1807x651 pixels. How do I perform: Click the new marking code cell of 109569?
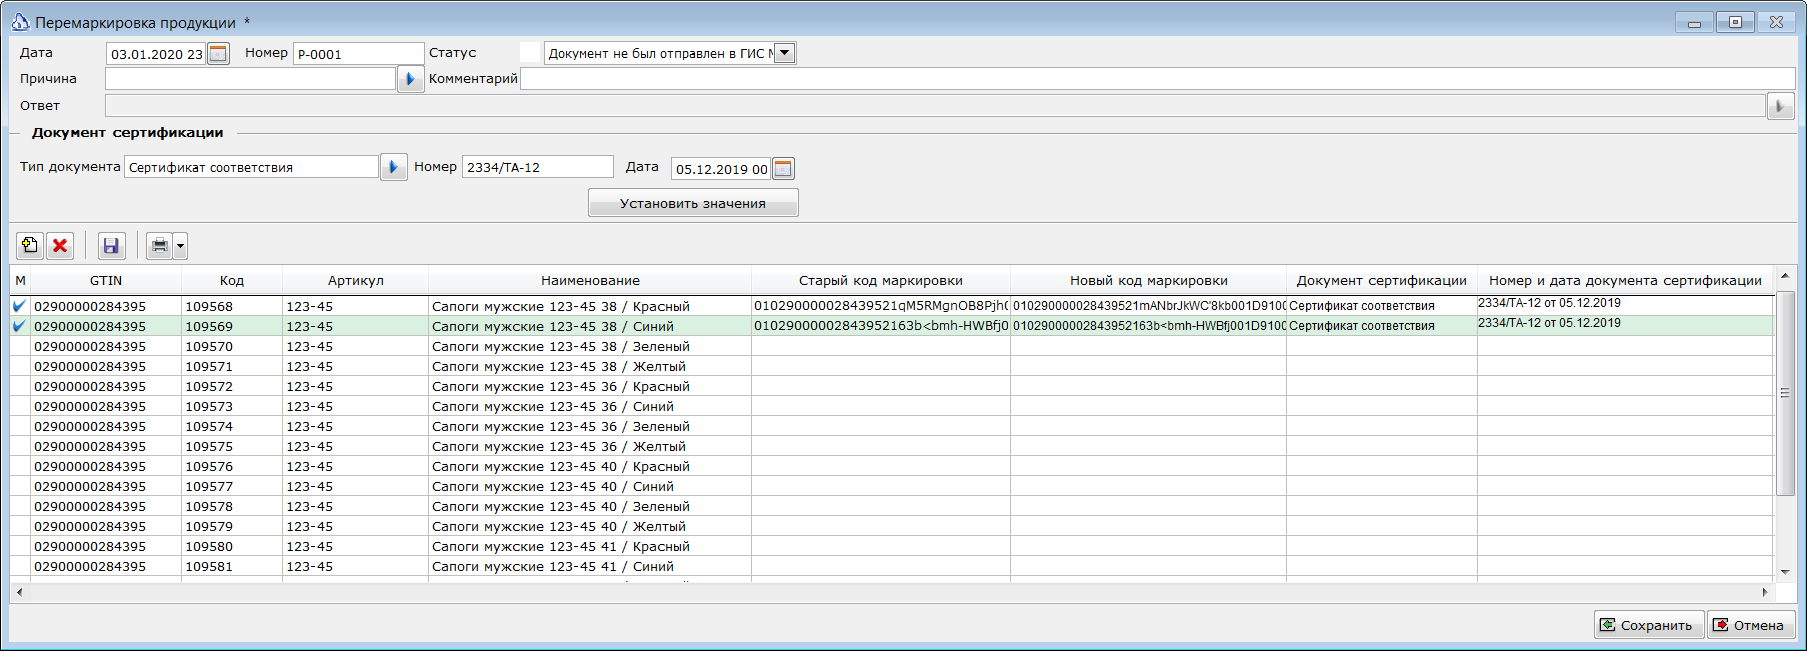[1149, 326]
